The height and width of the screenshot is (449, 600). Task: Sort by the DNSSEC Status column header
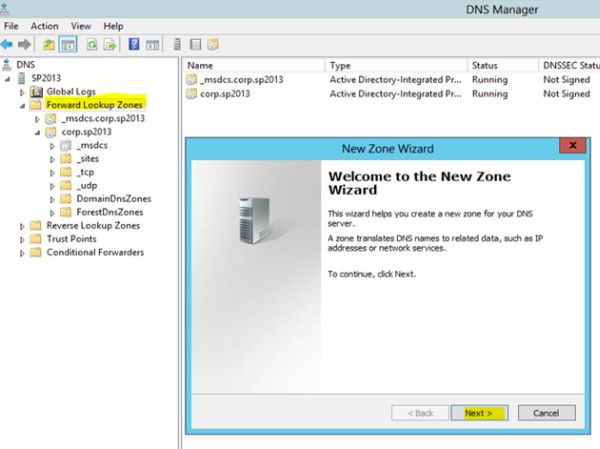pos(570,65)
